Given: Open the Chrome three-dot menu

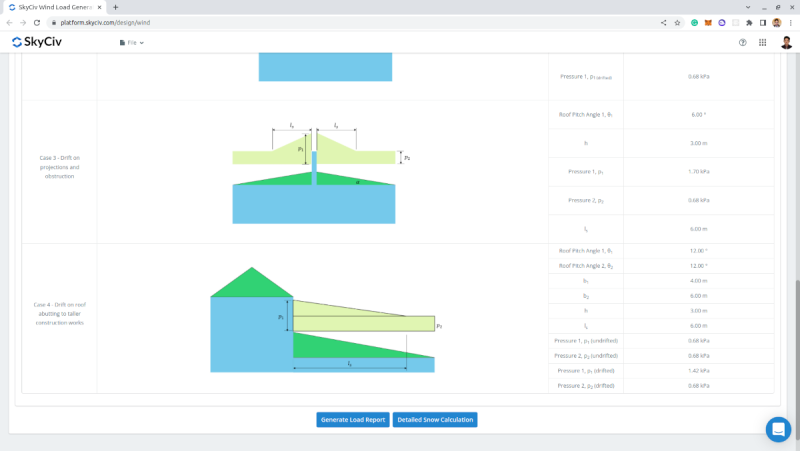Looking at the screenshot, I should [790, 22].
